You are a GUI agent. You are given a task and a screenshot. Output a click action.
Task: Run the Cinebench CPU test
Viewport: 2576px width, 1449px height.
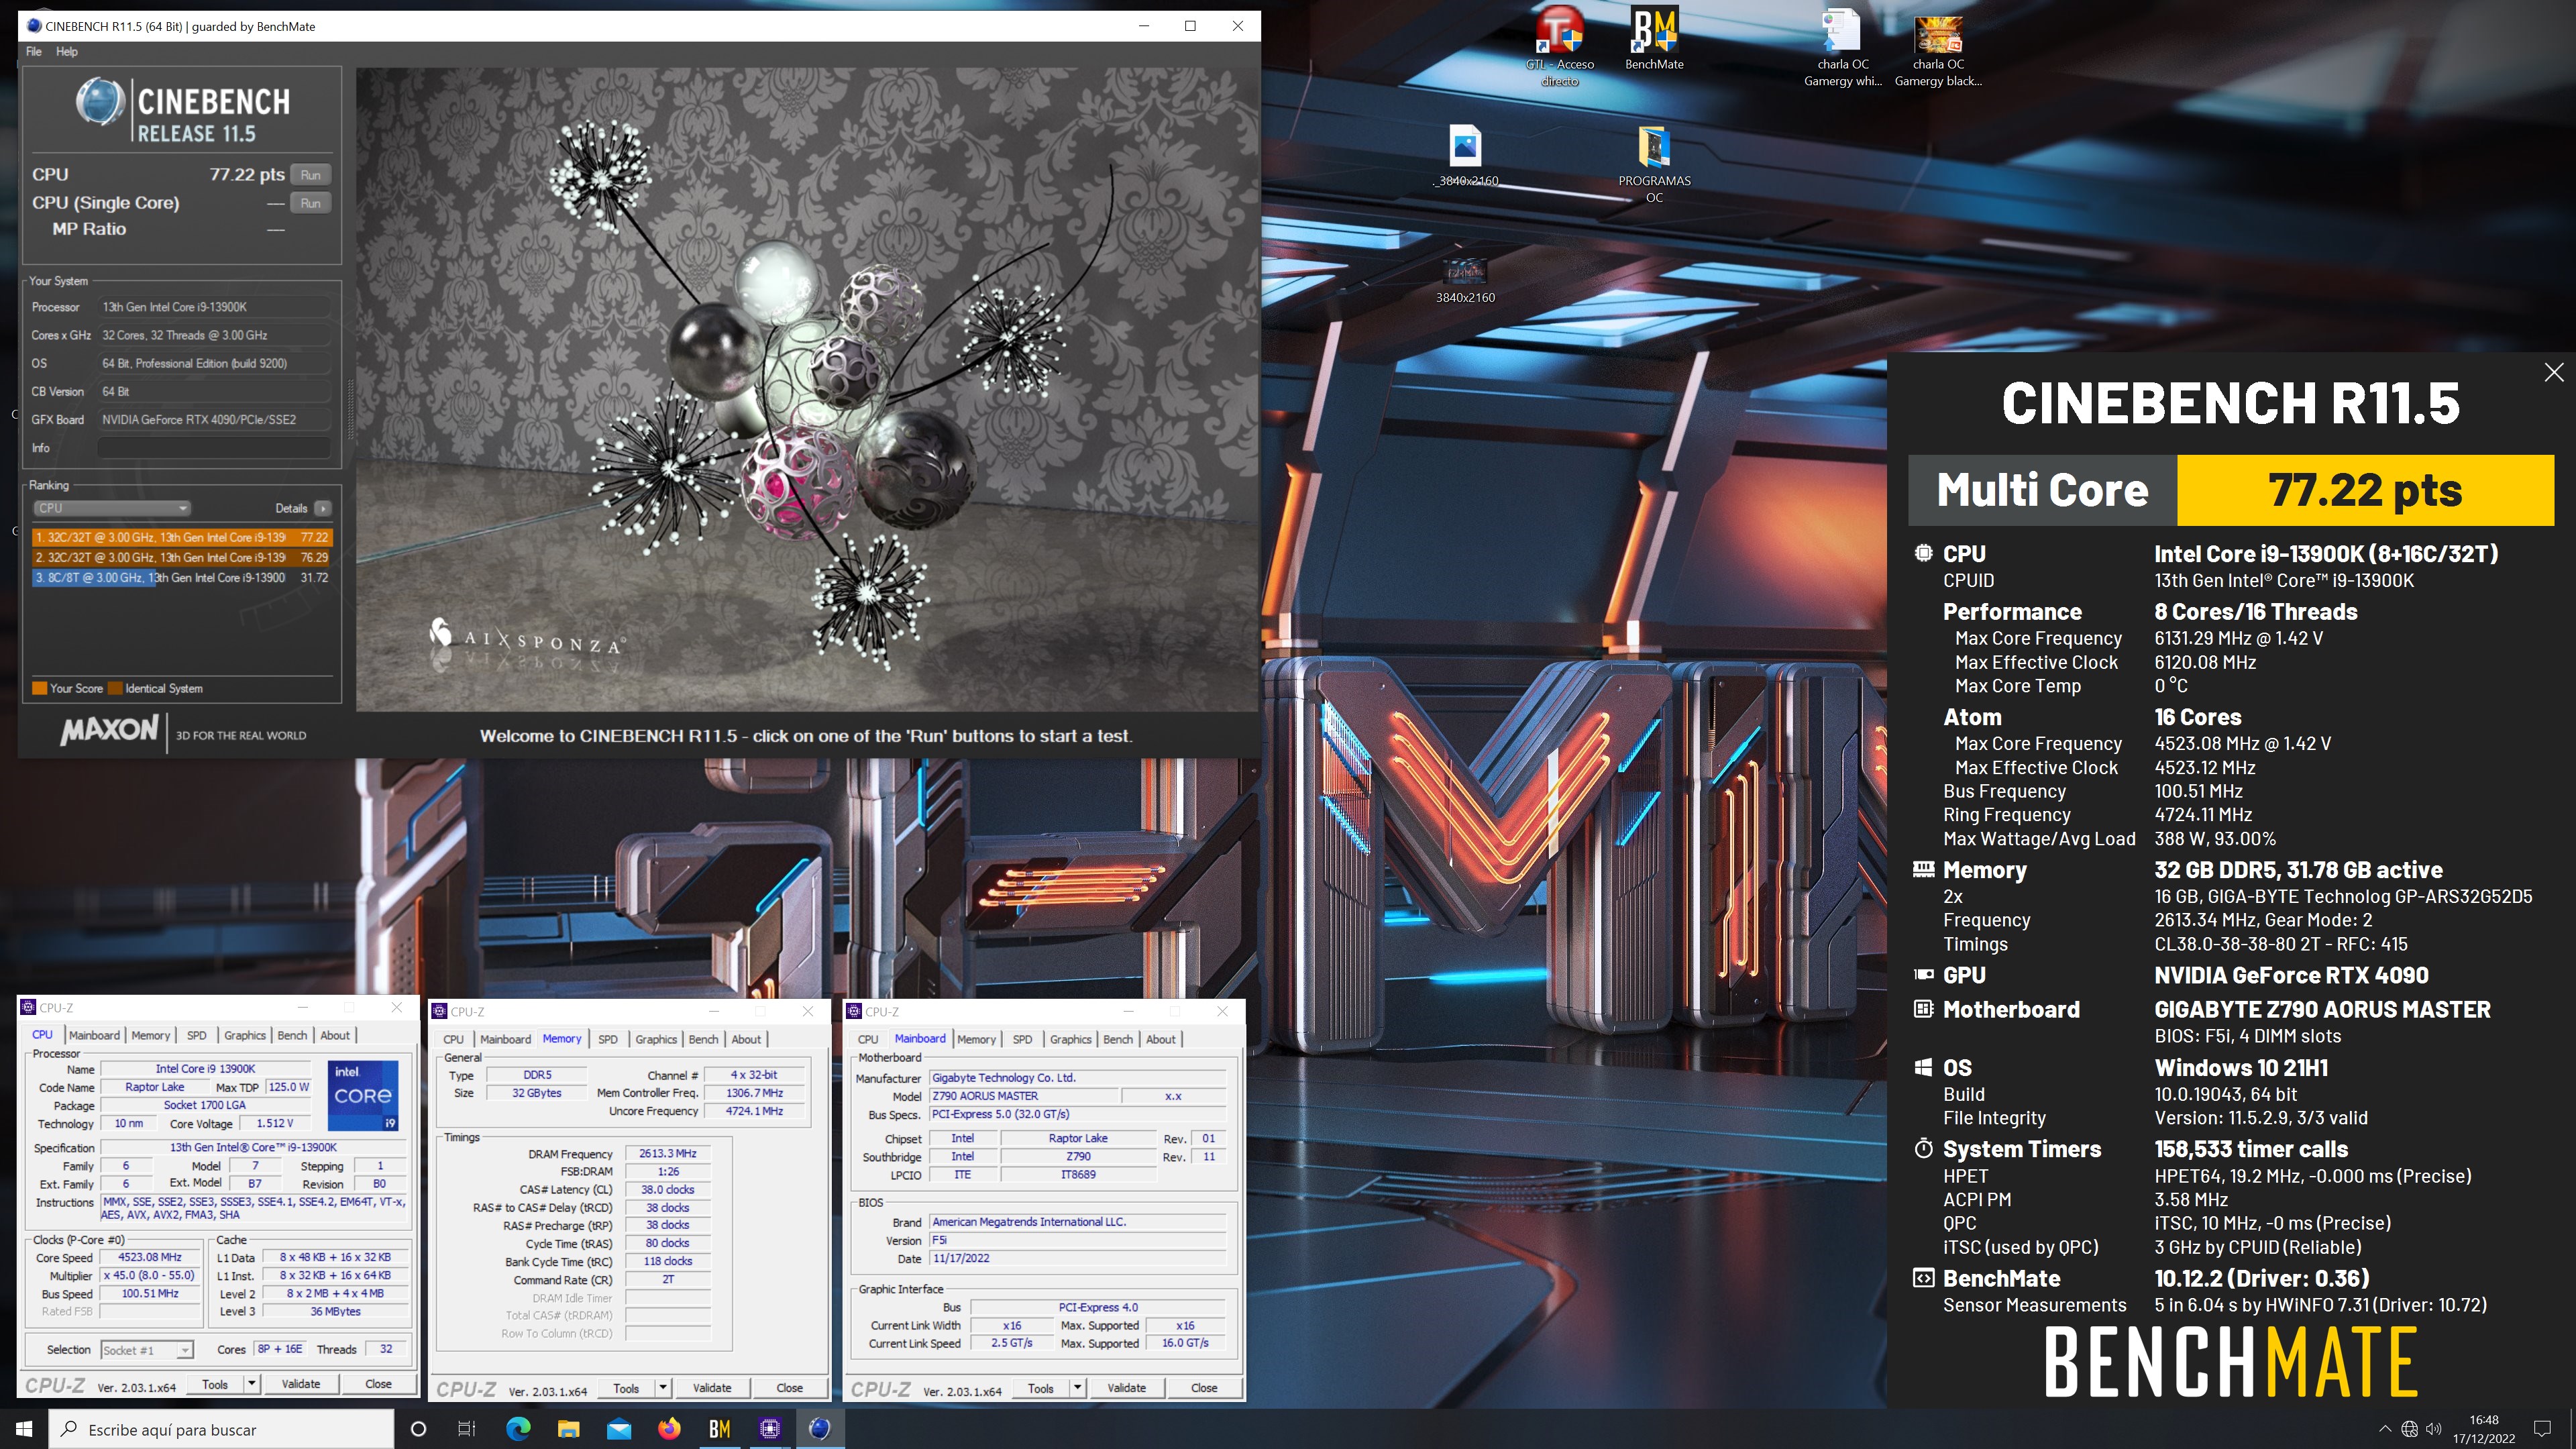click(311, 175)
